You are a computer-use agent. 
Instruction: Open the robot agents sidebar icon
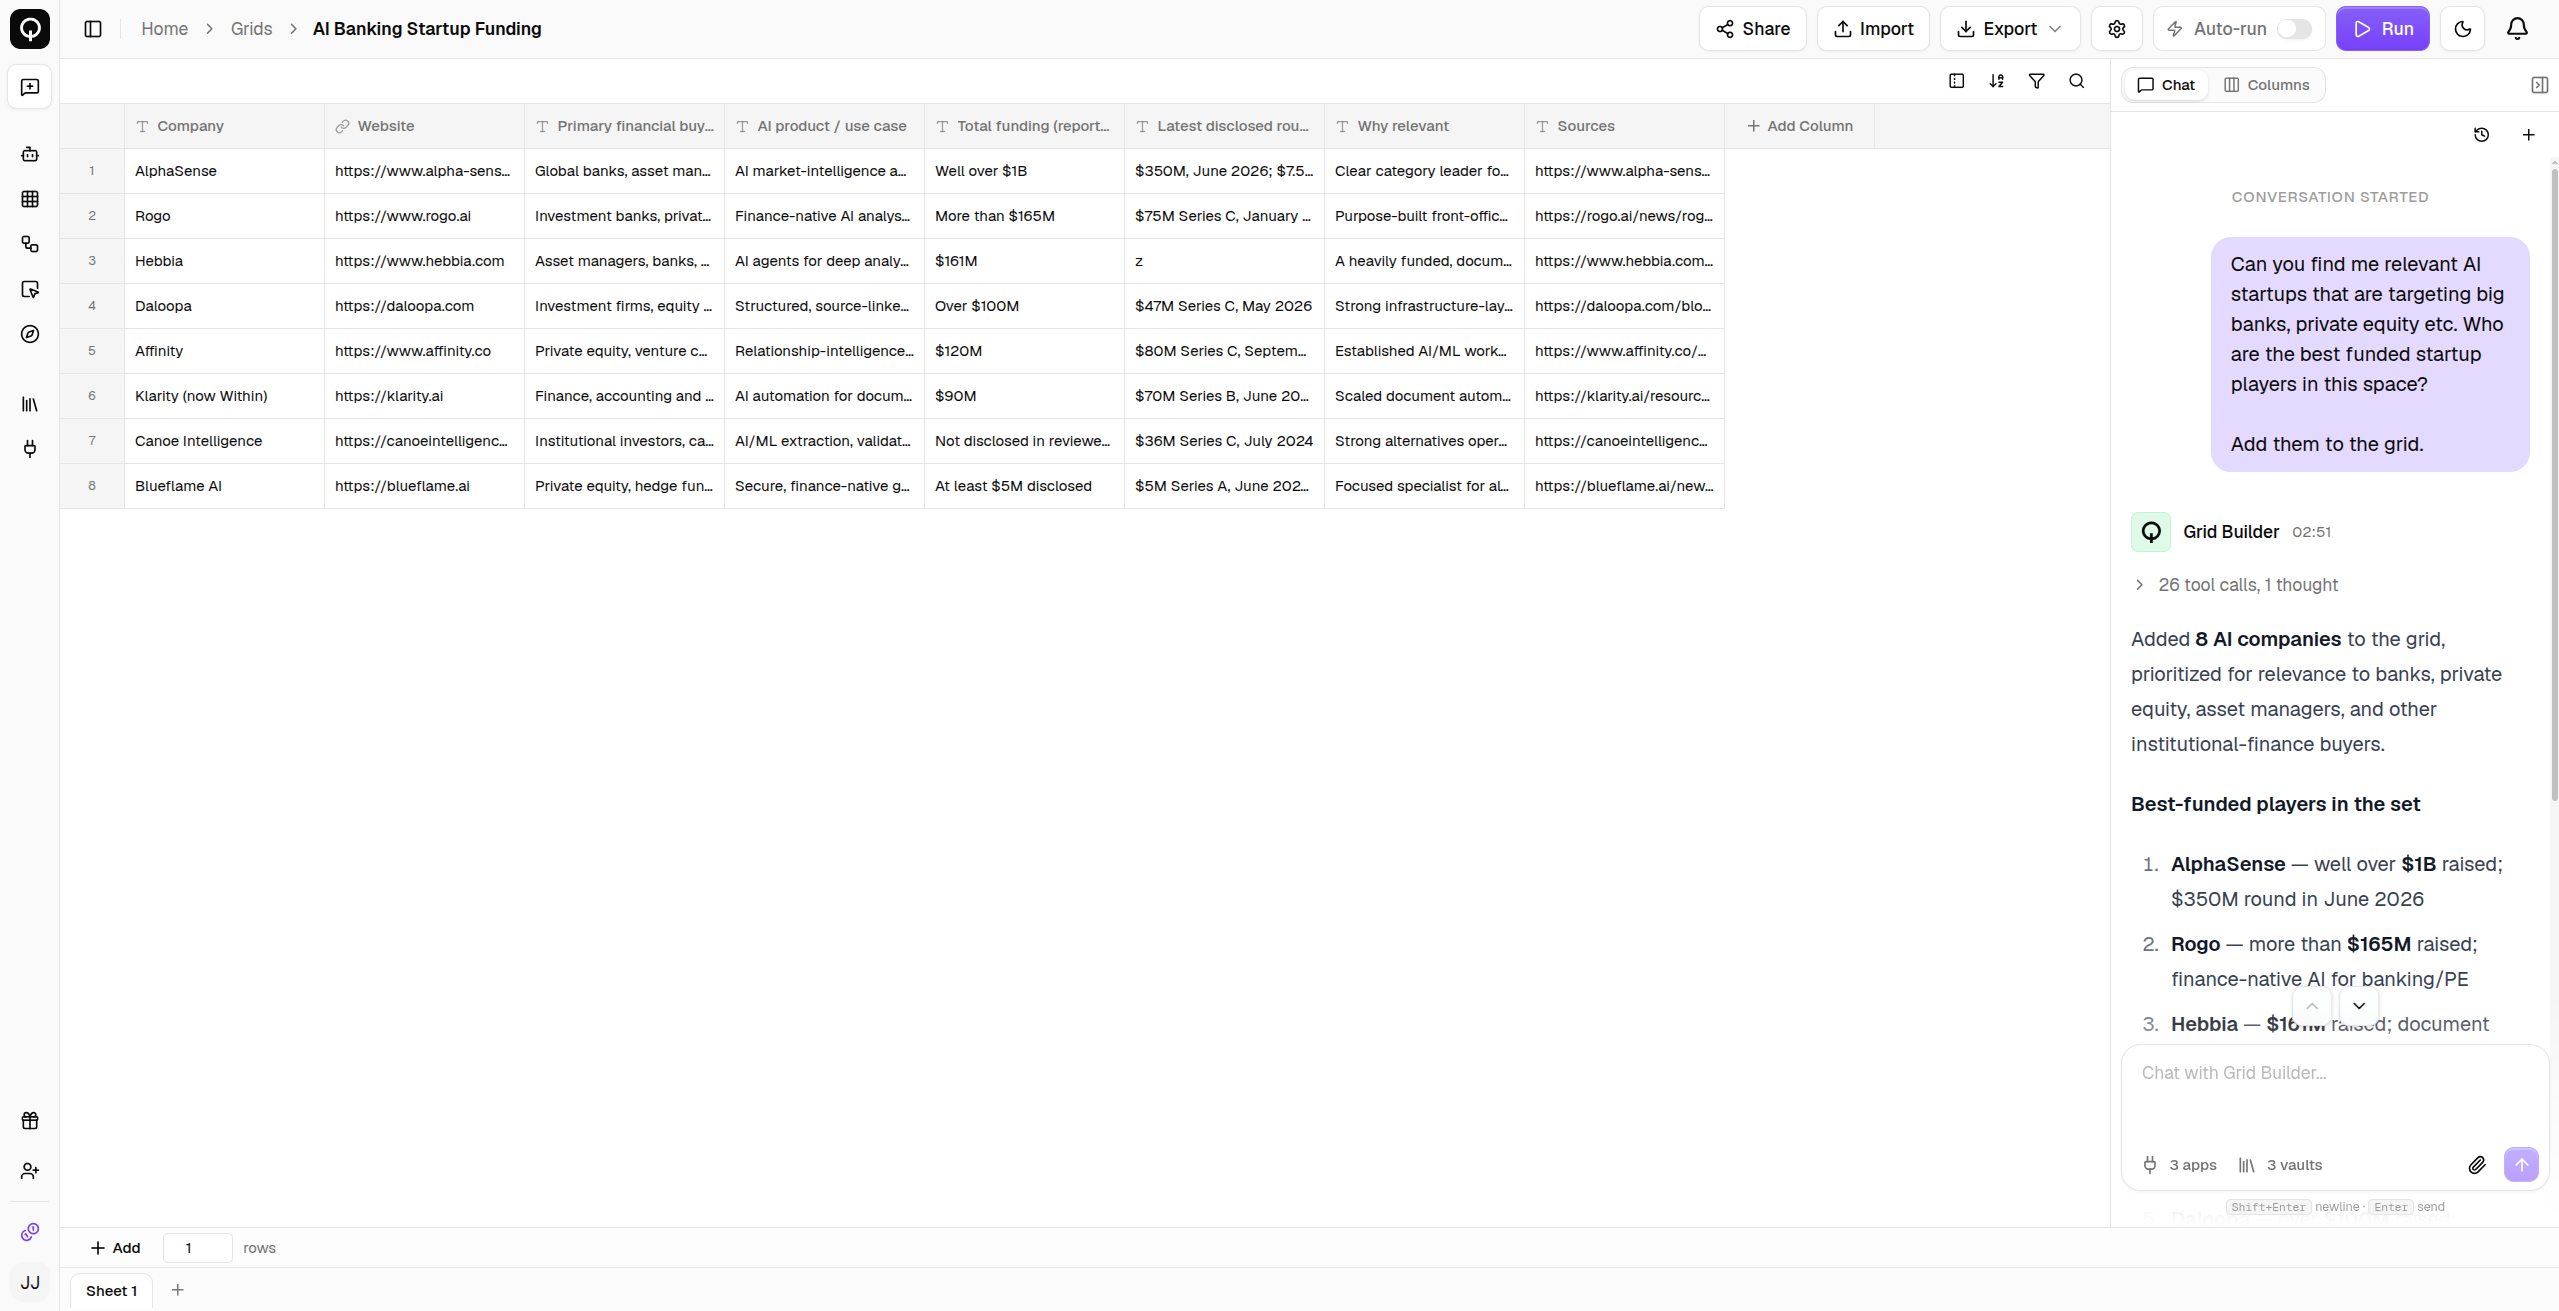coord(30,154)
